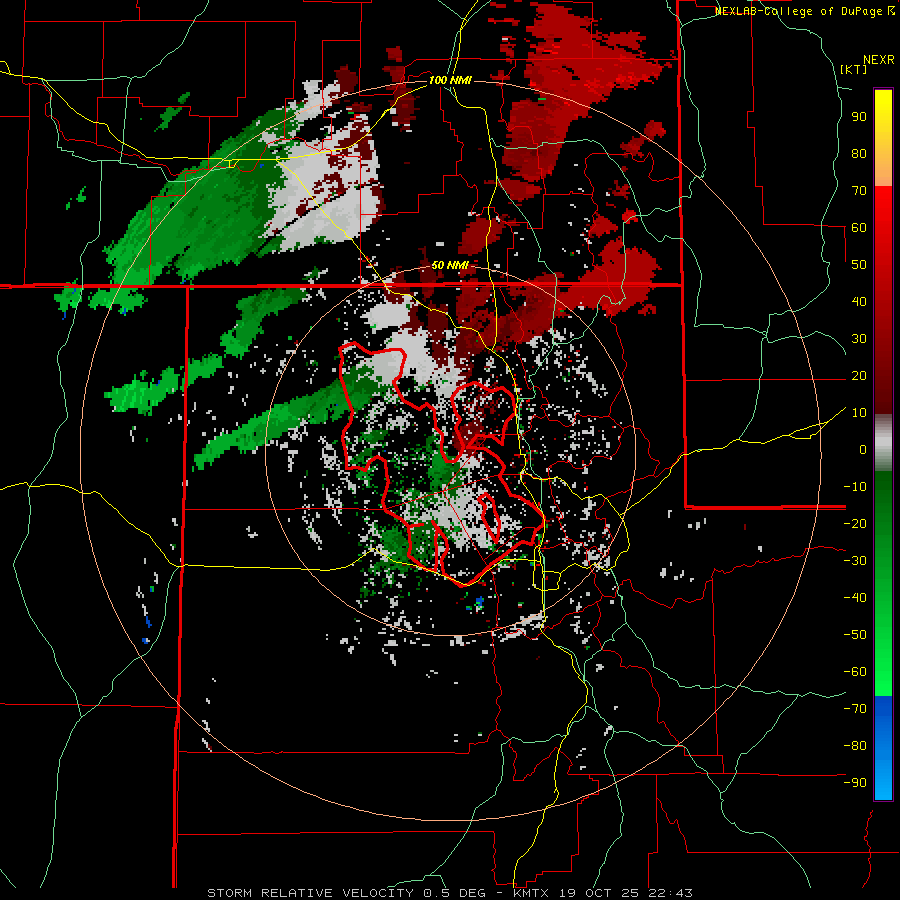Click the STORM RELATIVE VELOCITY caption text
The height and width of the screenshot is (900, 900).
311,893
